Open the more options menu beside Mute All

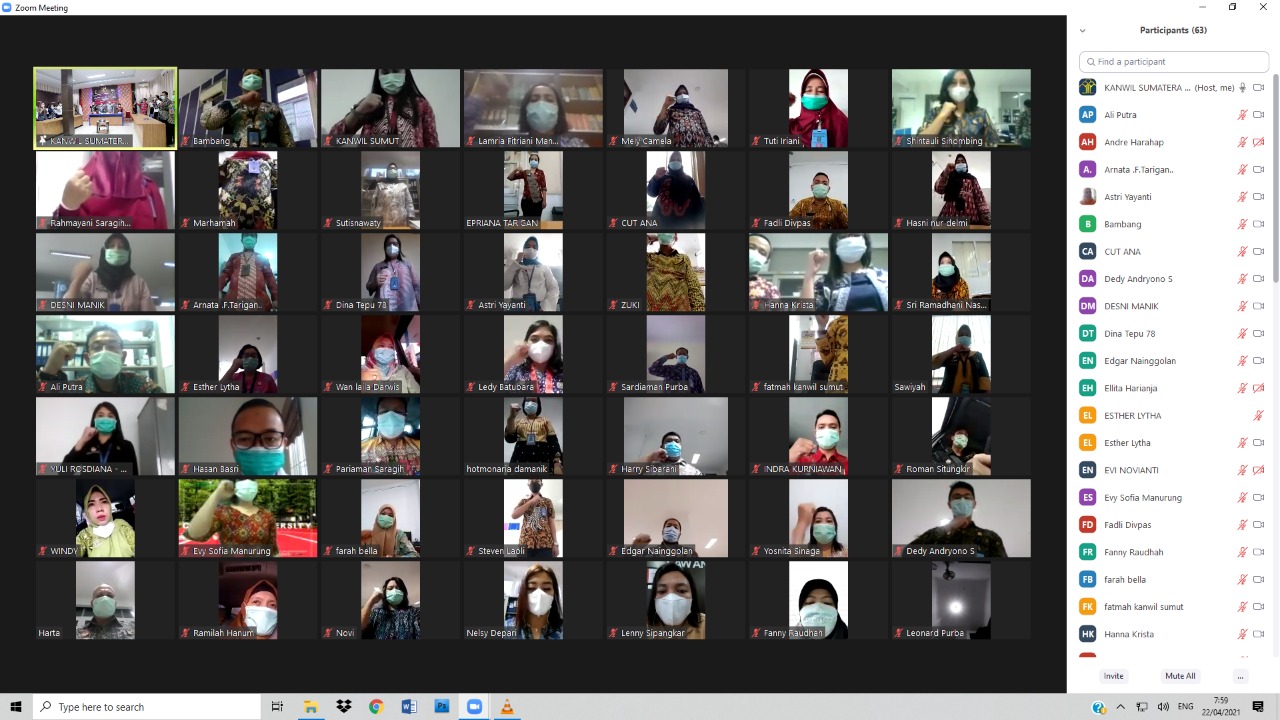tap(1240, 676)
